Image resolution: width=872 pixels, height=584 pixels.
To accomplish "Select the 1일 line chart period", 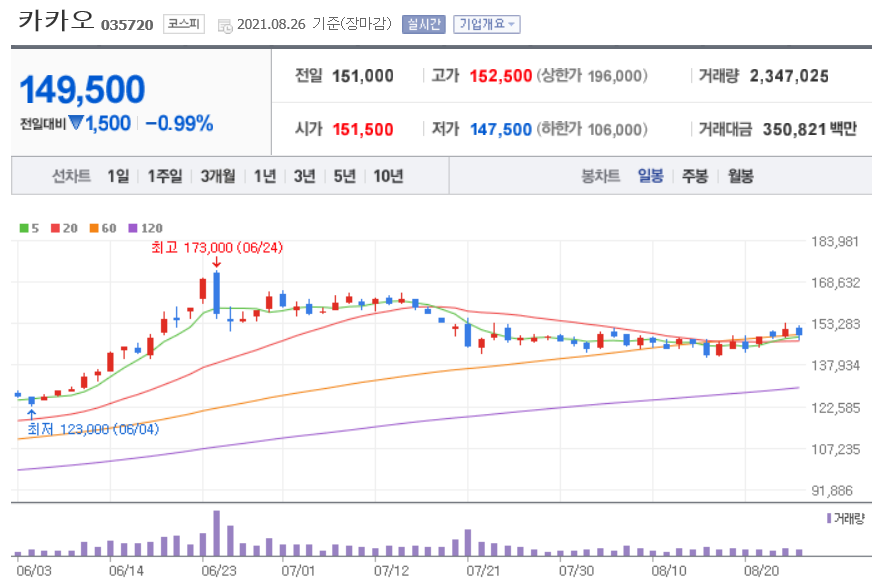I will [118, 176].
